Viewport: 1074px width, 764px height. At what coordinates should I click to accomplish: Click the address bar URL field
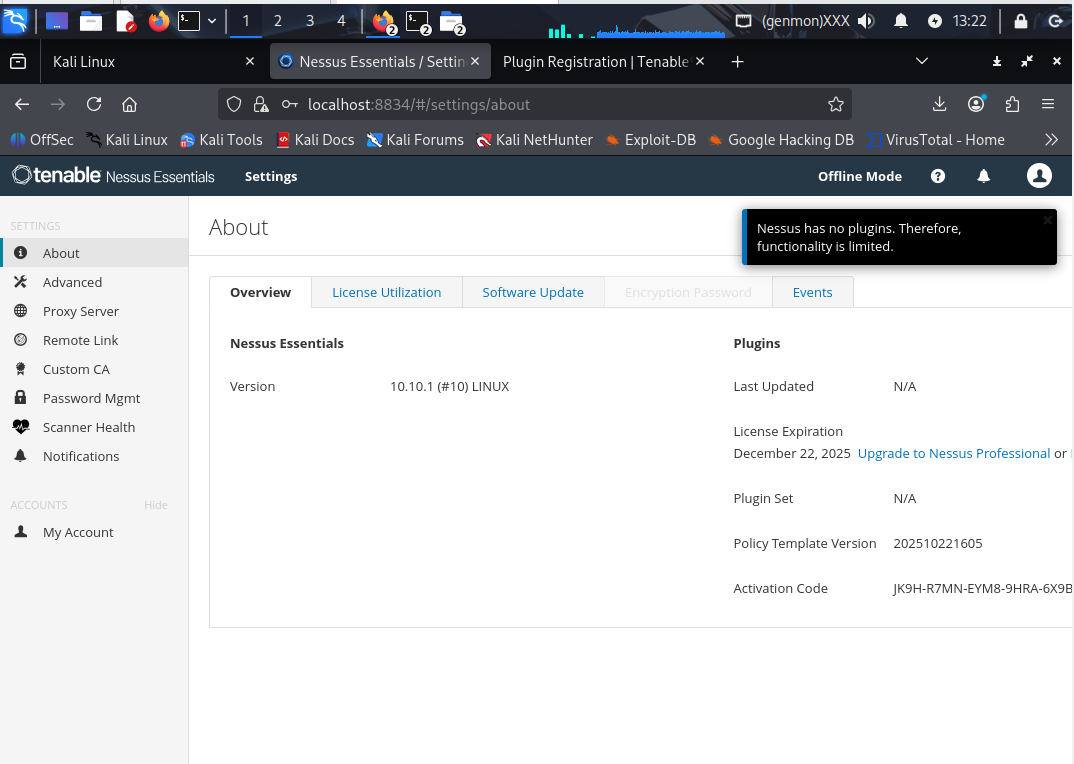pos(534,105)
